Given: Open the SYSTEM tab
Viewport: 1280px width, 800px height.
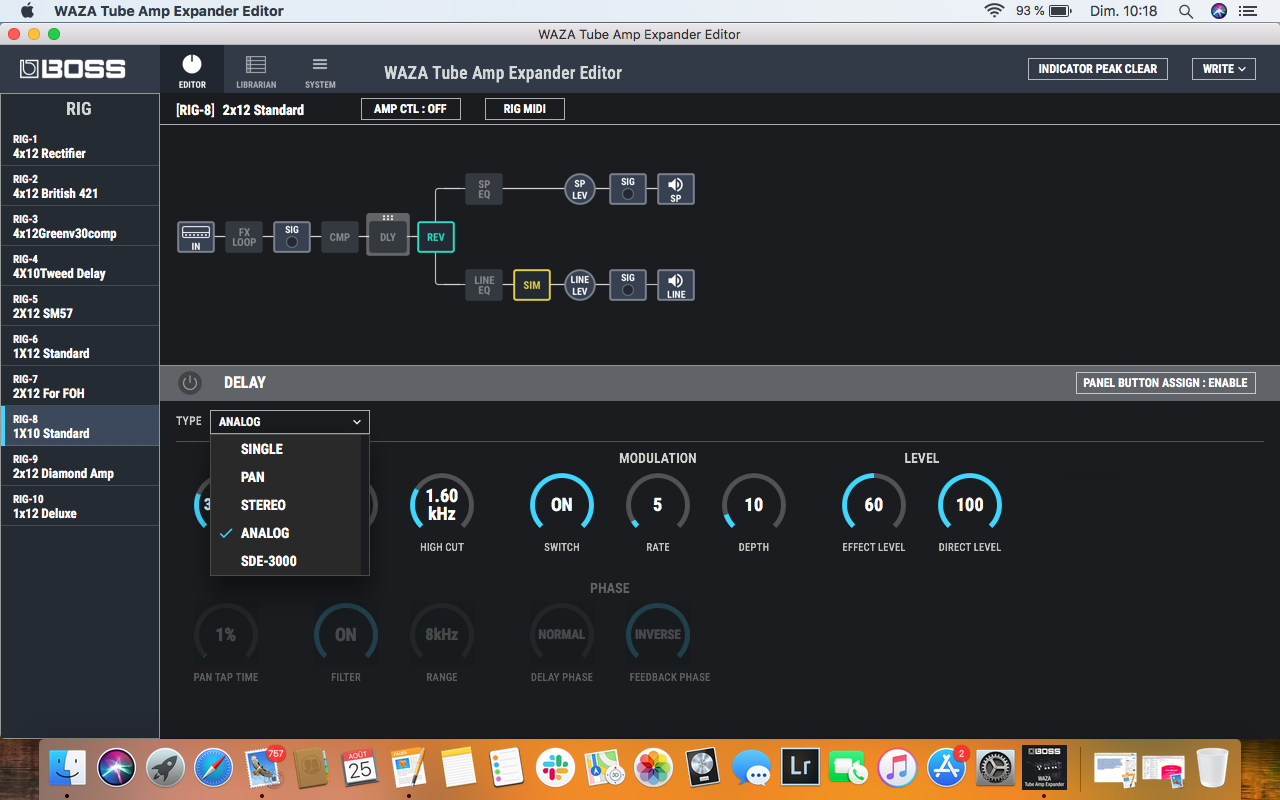Looking at the screenshot, I should coord(319,68).
